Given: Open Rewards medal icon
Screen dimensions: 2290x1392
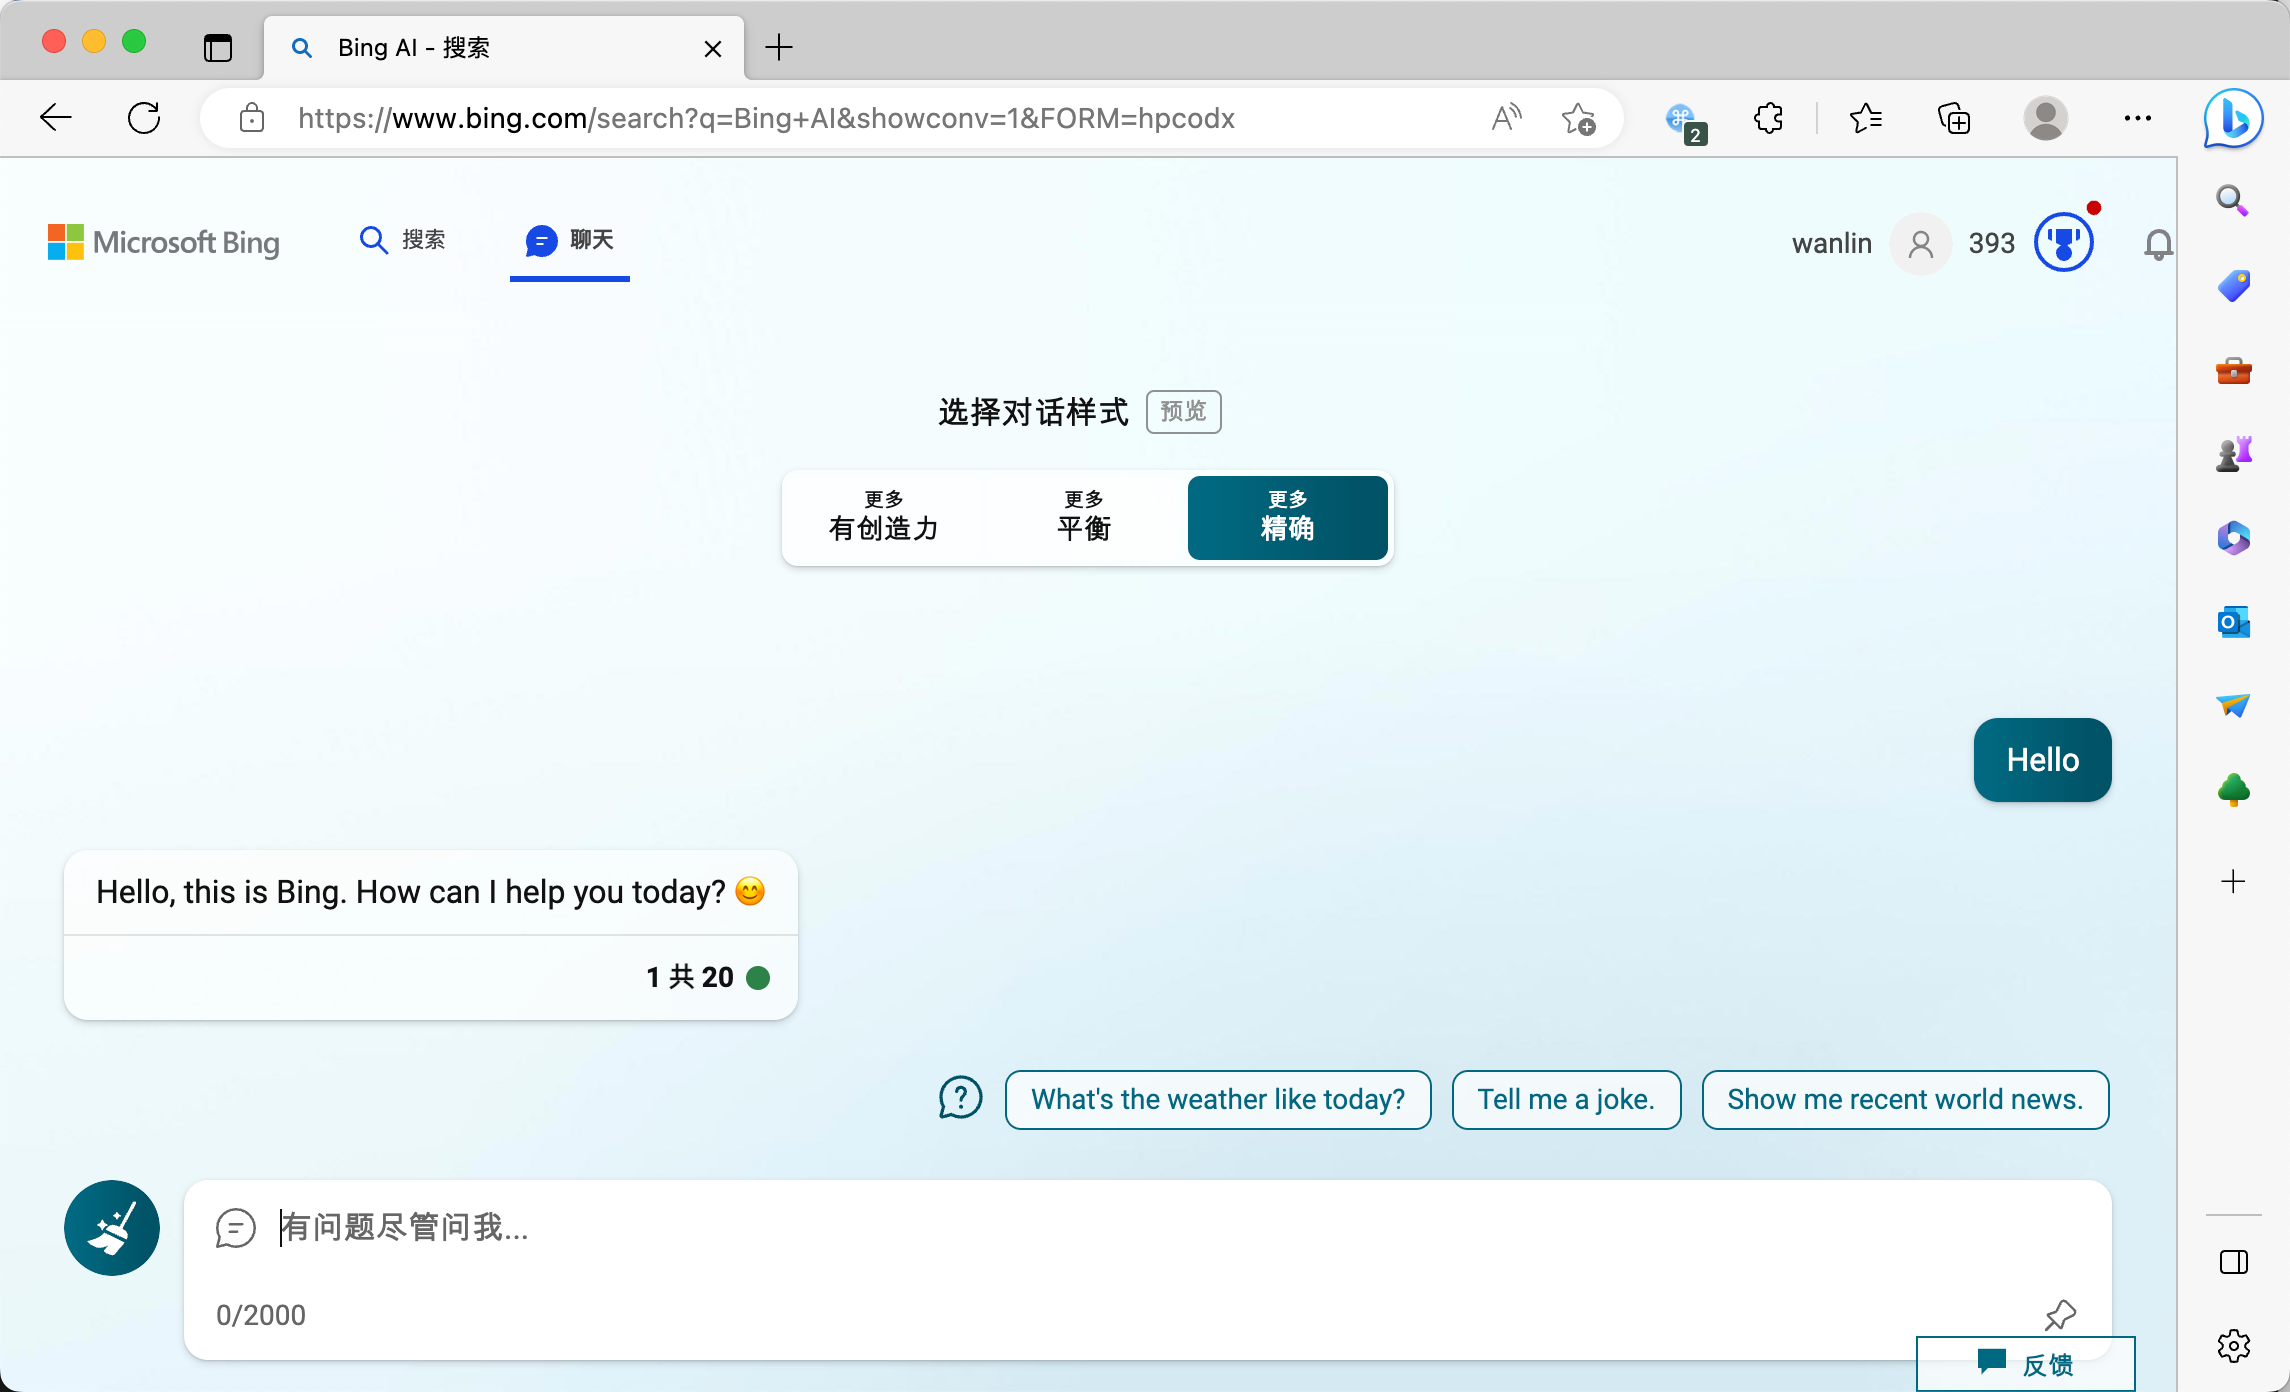Looking at the screenshot, I should tap(2064, 243).
